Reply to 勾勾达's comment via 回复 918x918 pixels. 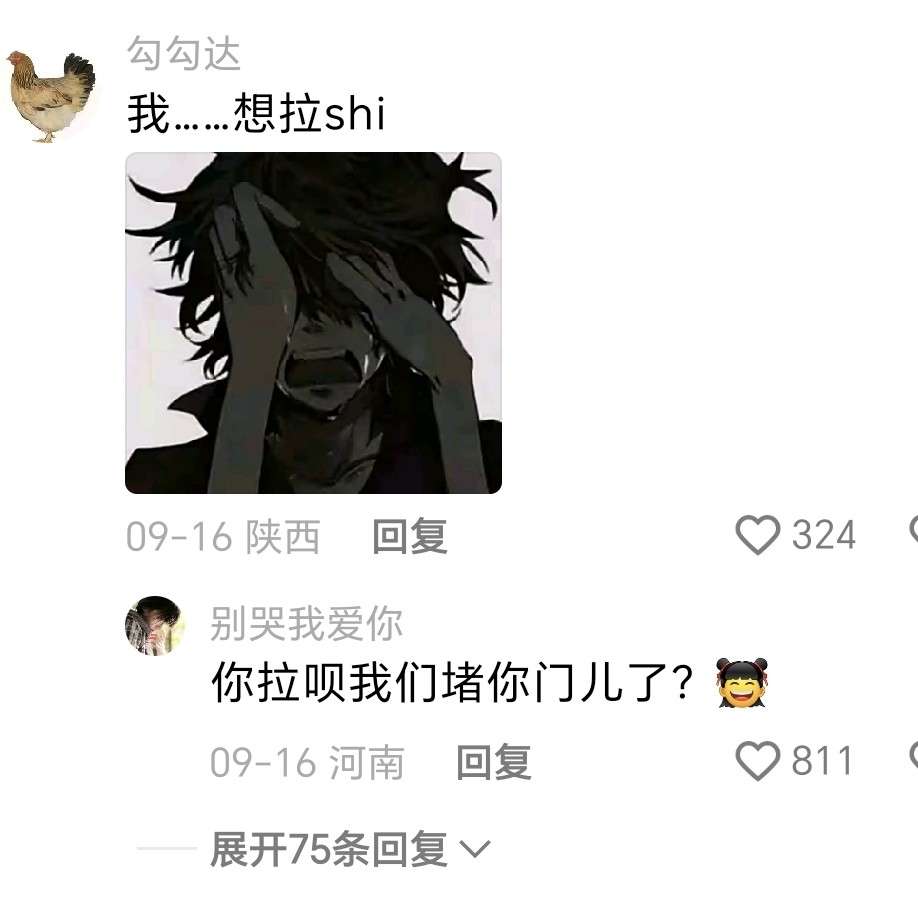pyautogui.click(x=410, y=536)
